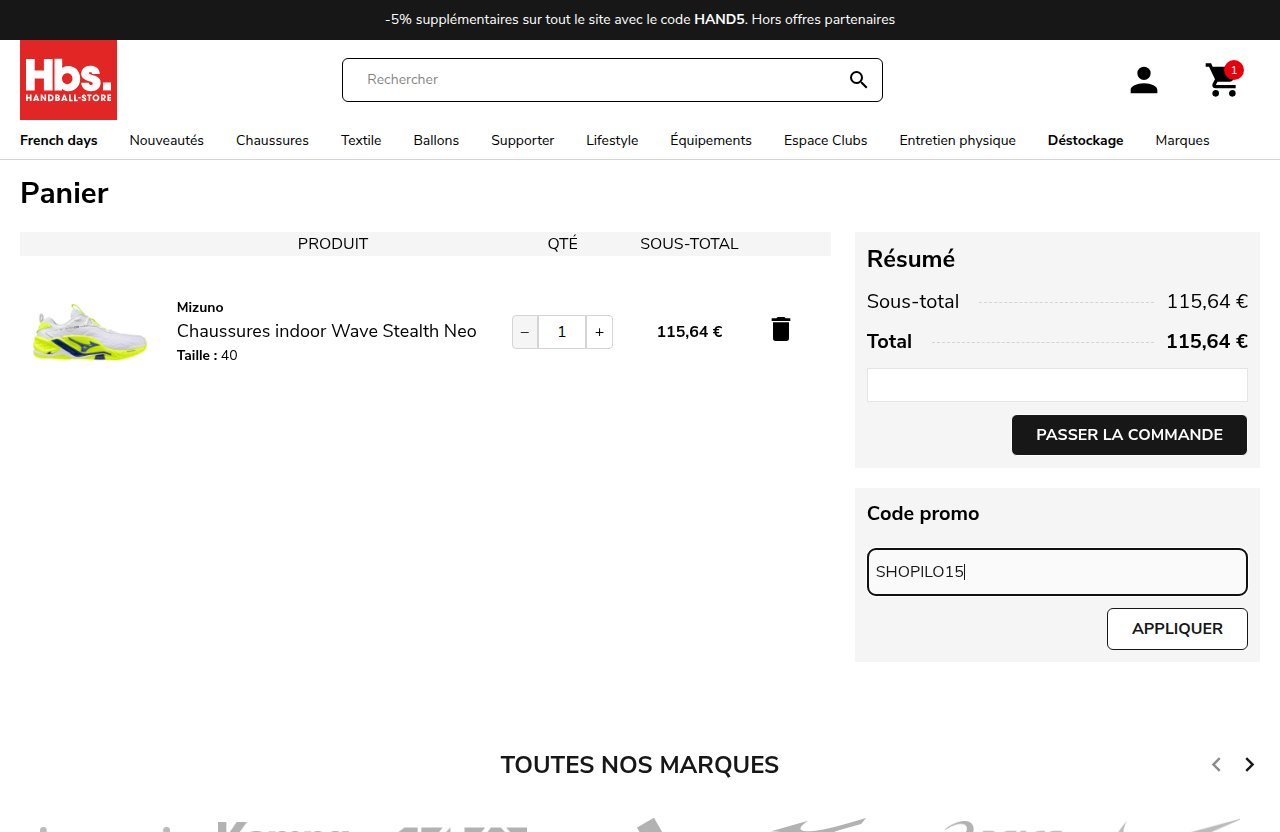Open the Textile menu
Viewport: 1280px width, 832px height.
pos(361,140)
